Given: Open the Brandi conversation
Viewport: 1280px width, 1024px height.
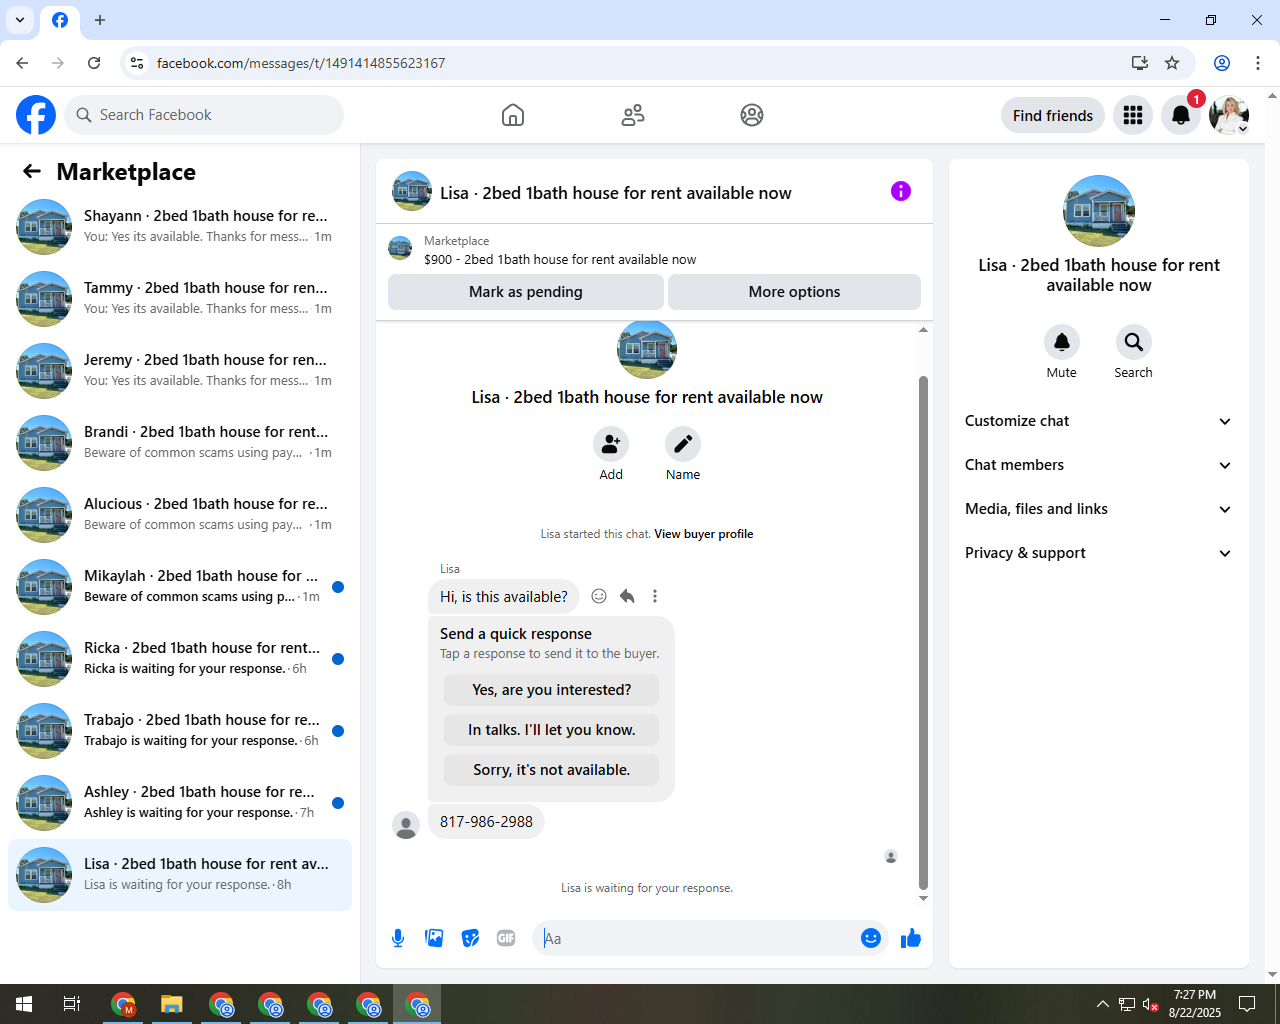Looking at the screenshot, I should coord(180,443).
